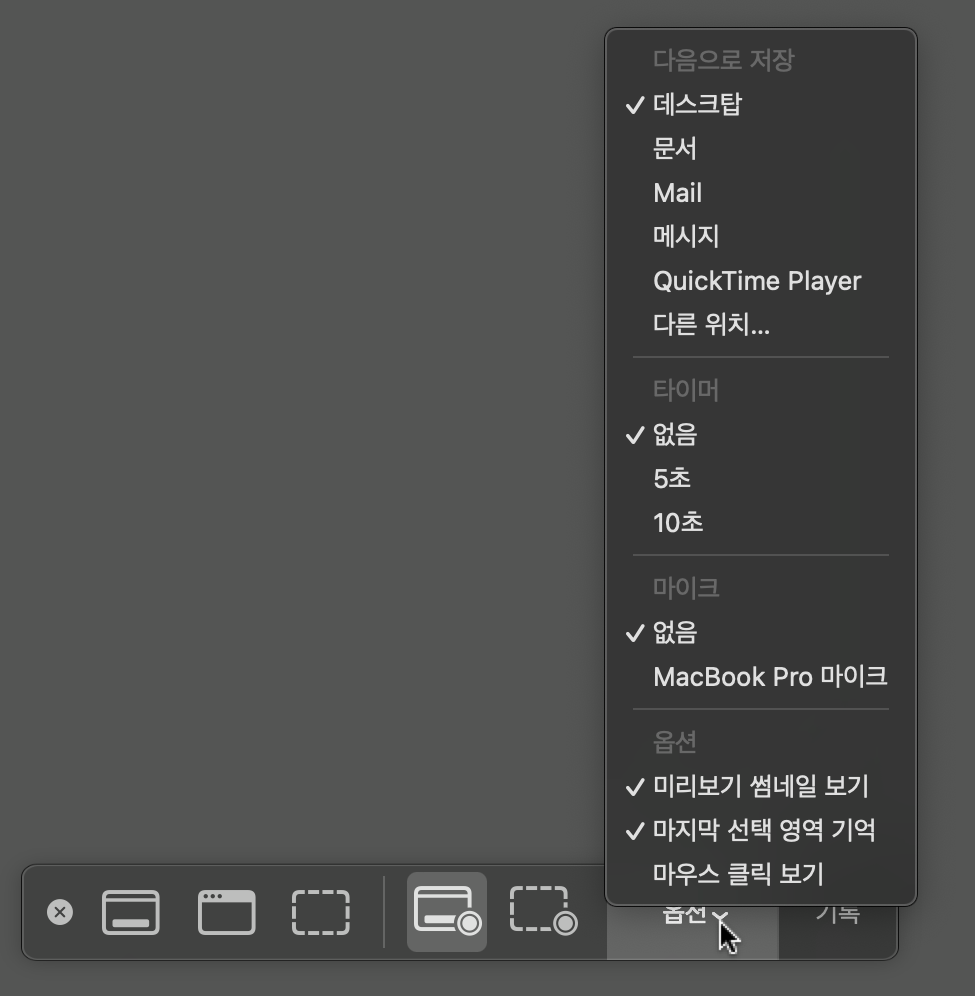Select the Capture Entire Screen icon
Viewport: 975px width, 996px height.
point(131,912)
